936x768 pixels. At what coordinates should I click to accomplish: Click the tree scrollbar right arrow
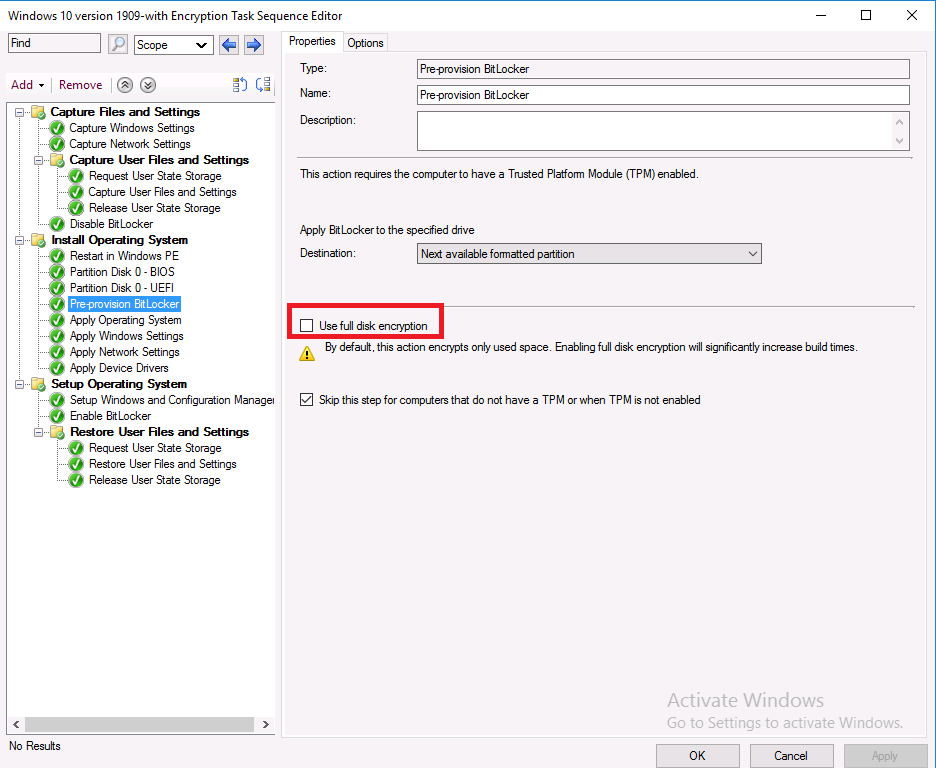coord(266,724)
